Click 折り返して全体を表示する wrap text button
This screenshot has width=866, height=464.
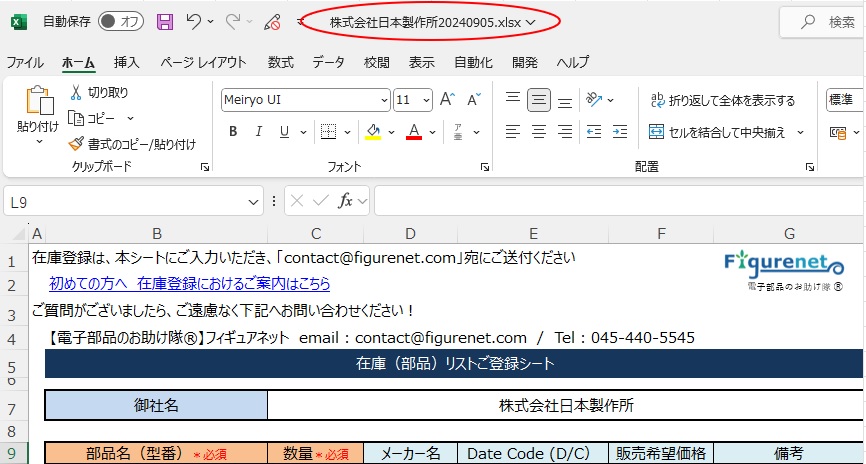722,100
